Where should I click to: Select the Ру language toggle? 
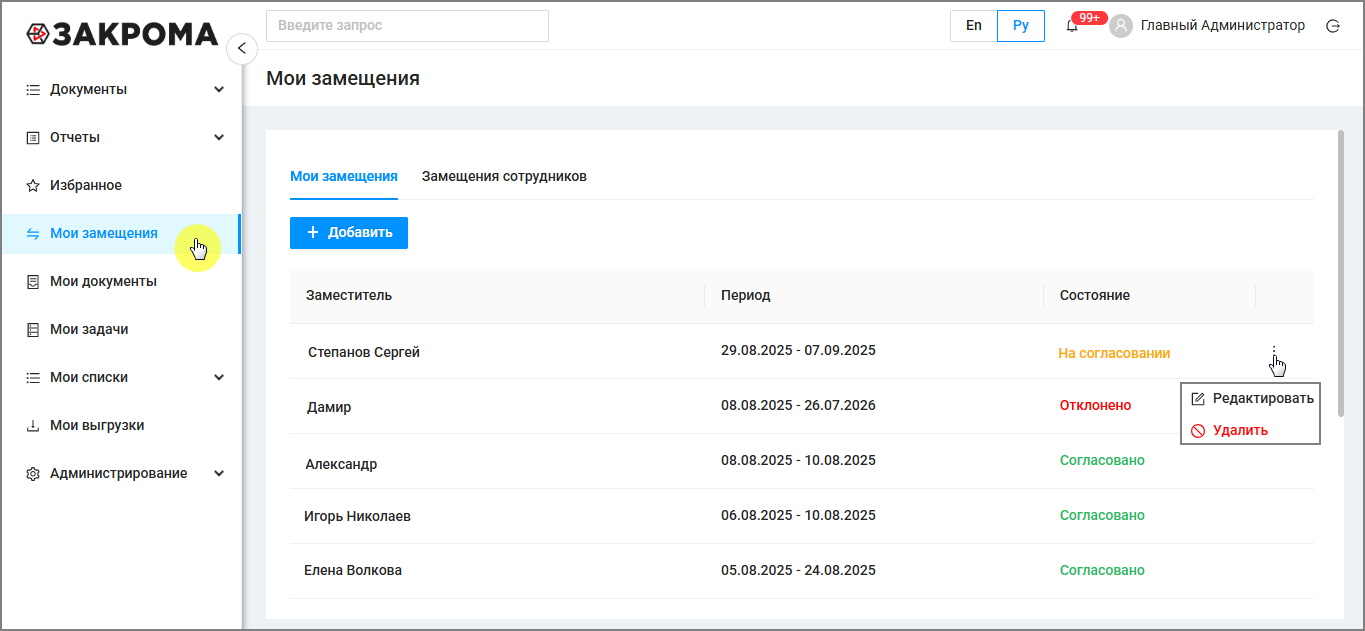click(x=1020, y=26)
